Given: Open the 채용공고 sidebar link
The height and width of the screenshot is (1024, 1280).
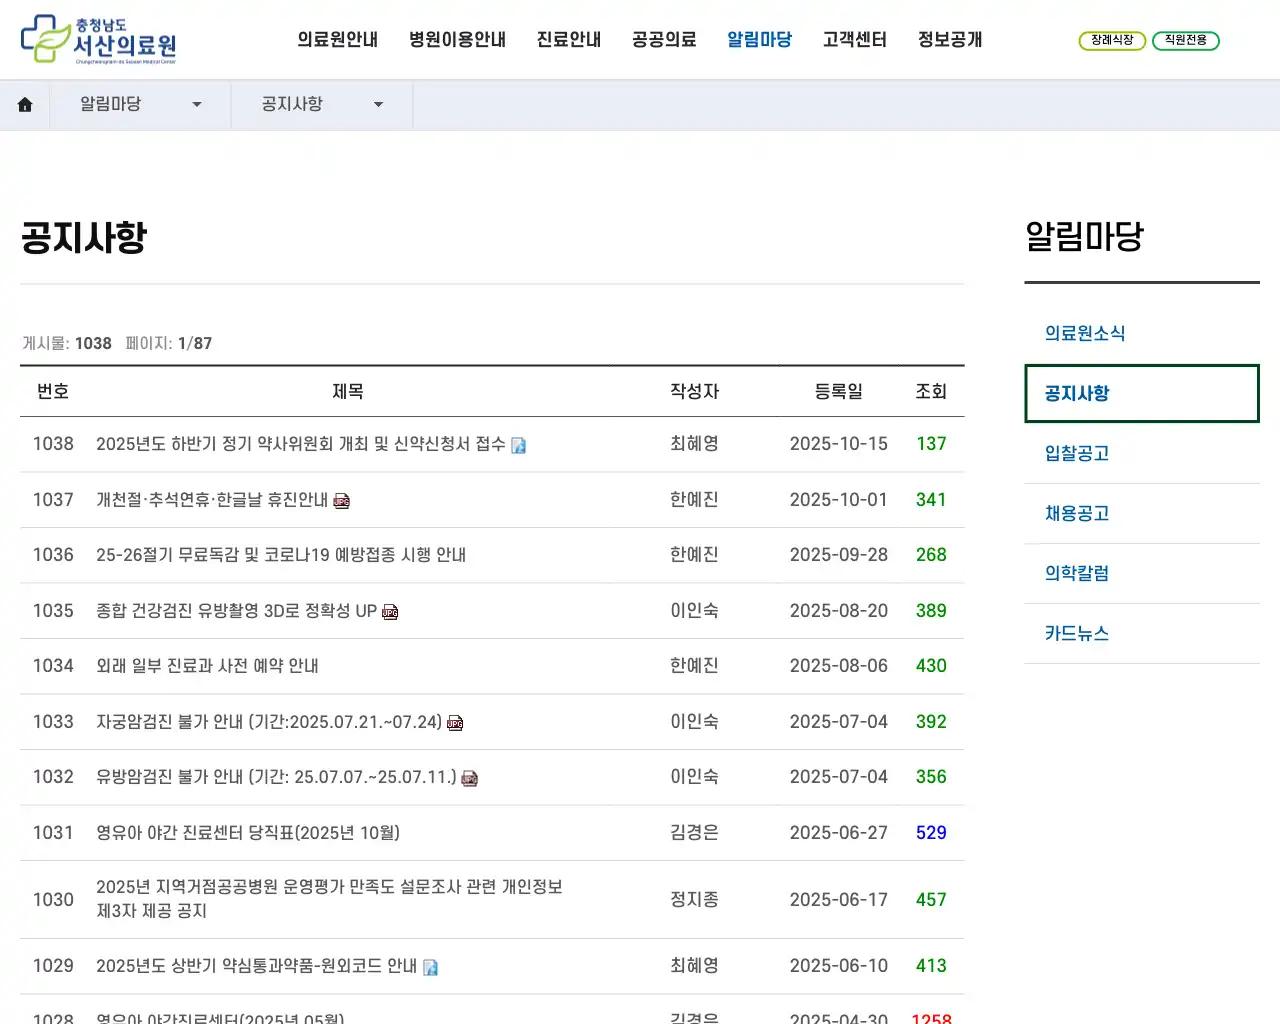Looking at the screenshot, I should (1077, 513).
